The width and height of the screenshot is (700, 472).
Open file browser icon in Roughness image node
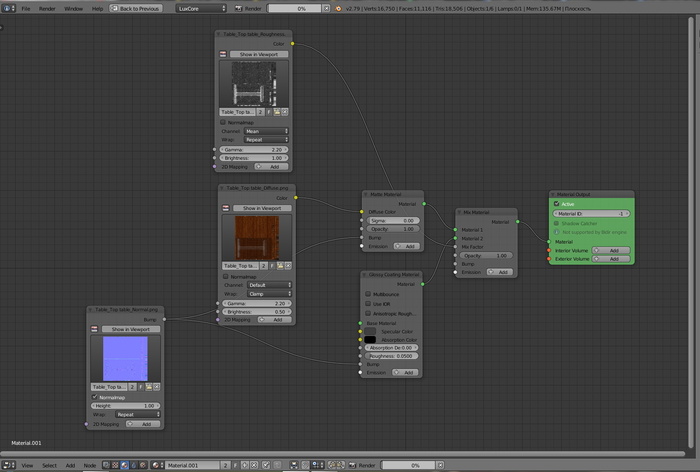tap(278, 113)
